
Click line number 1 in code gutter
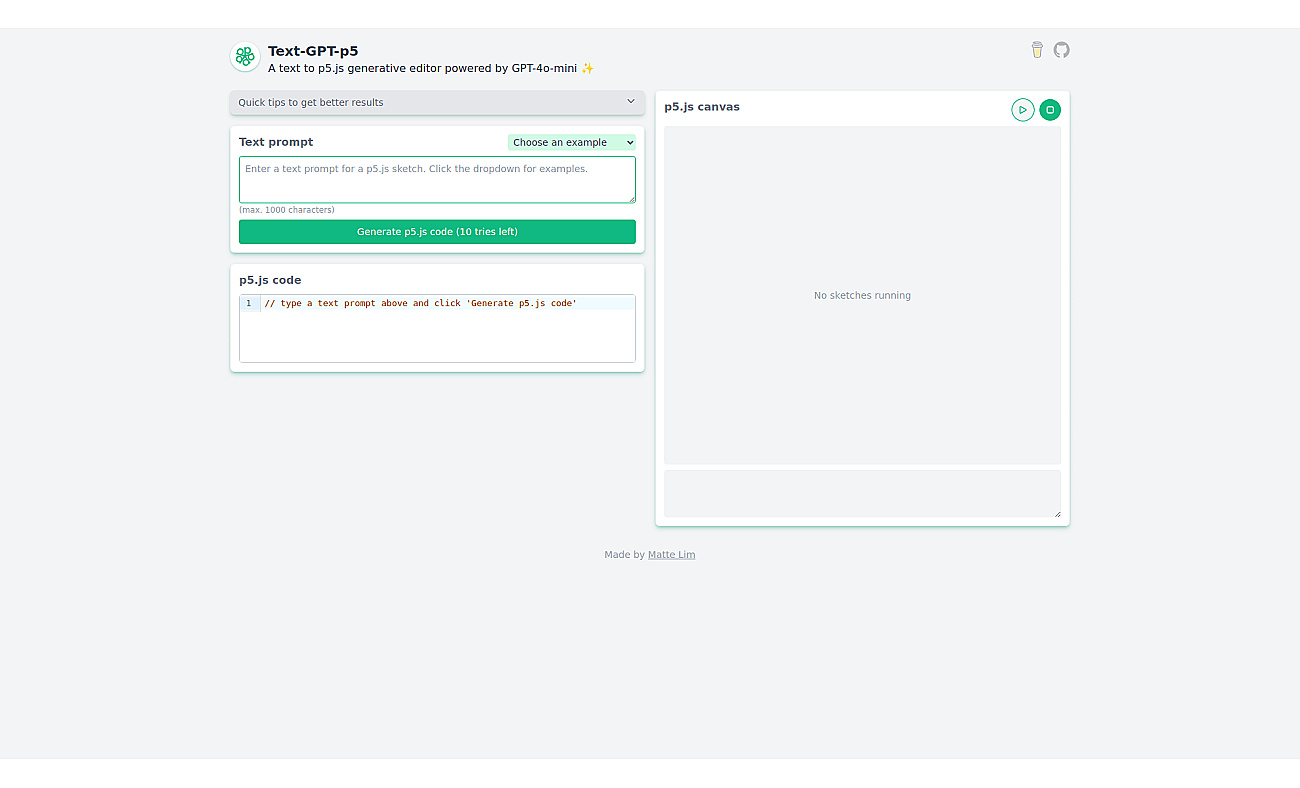[249, 303]
